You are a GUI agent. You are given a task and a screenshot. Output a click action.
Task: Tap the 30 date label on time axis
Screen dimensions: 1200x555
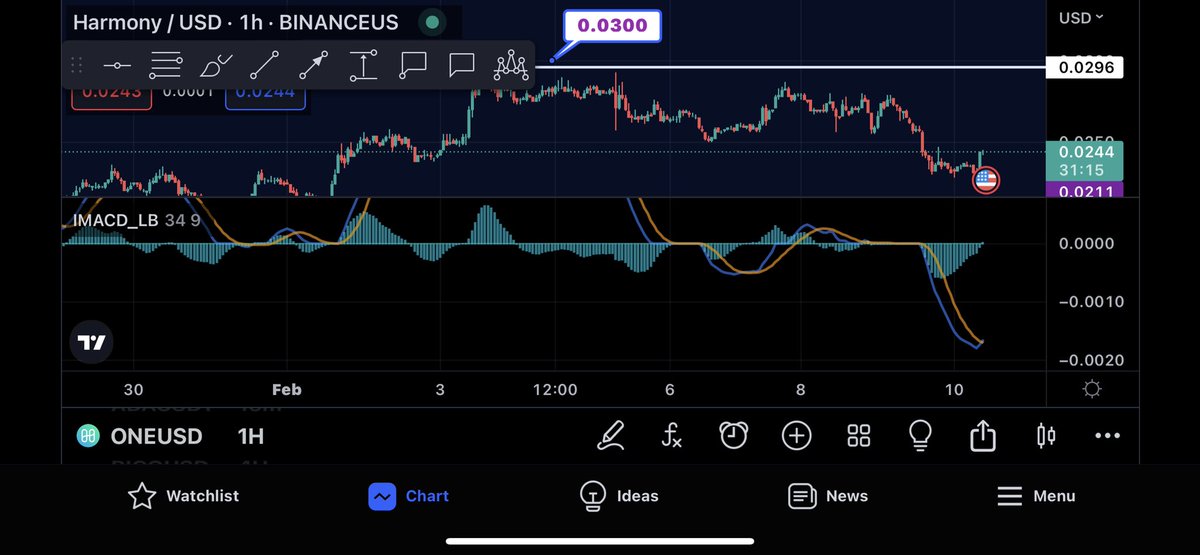[x=133, y=390]
